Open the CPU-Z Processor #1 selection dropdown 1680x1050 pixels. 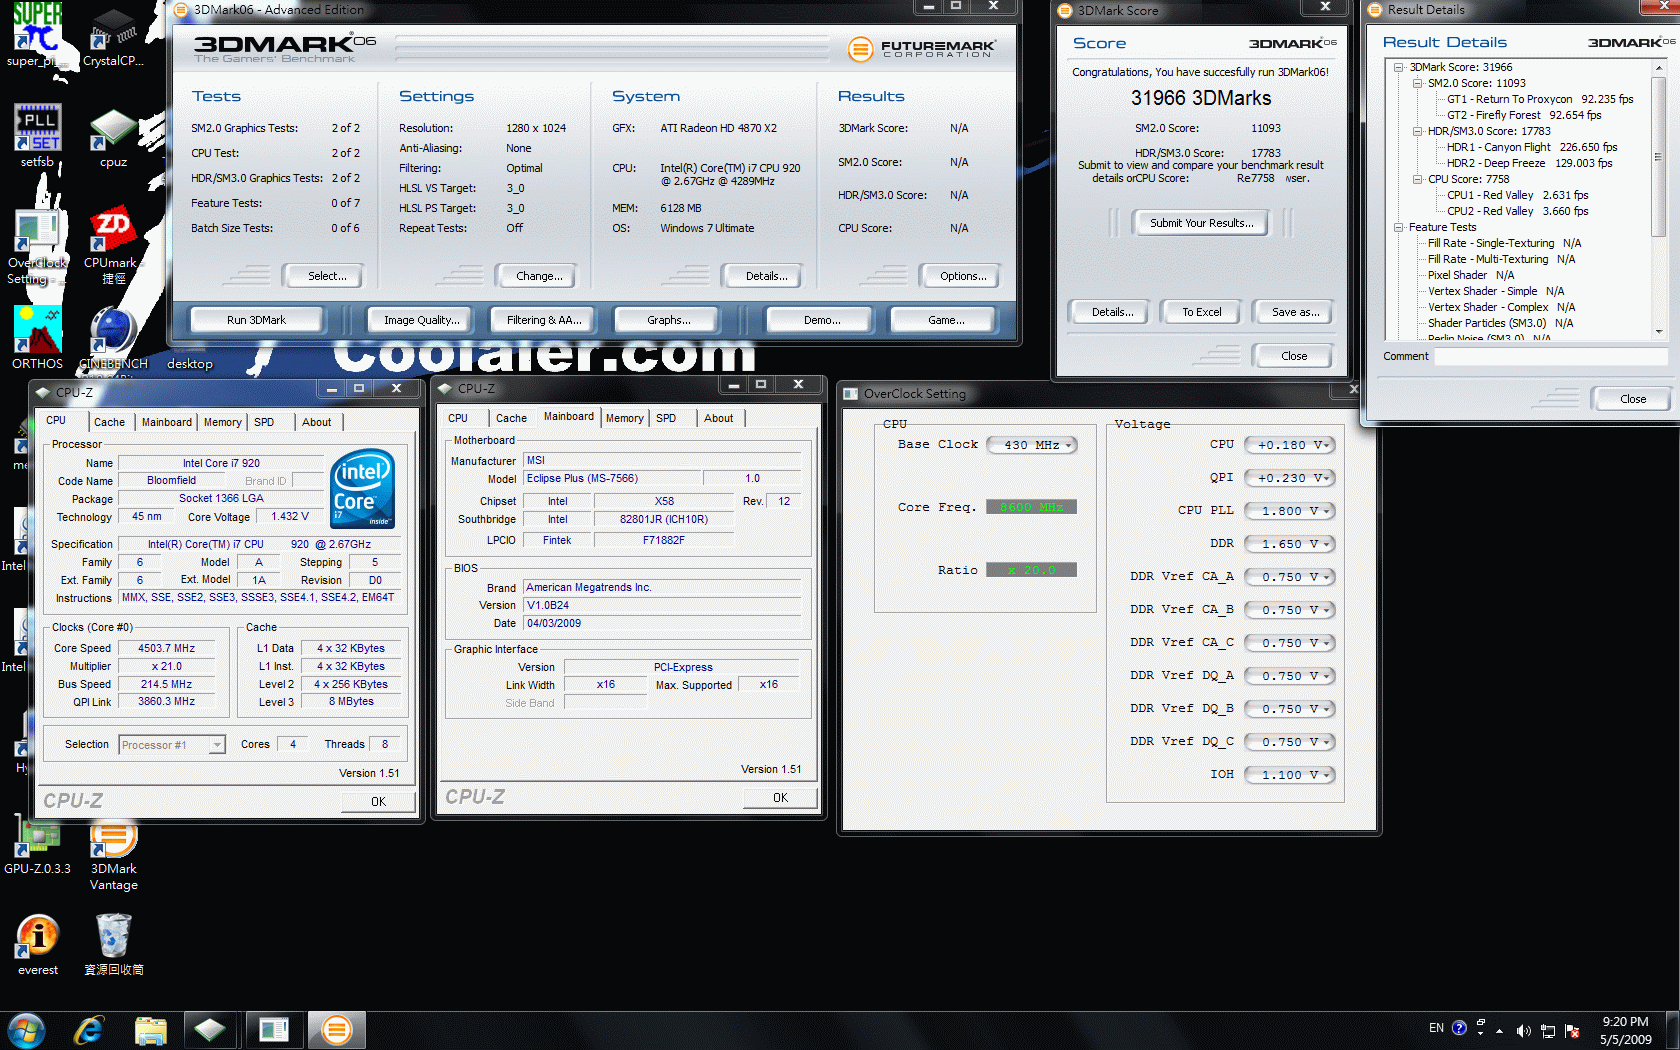pos(172,745)
